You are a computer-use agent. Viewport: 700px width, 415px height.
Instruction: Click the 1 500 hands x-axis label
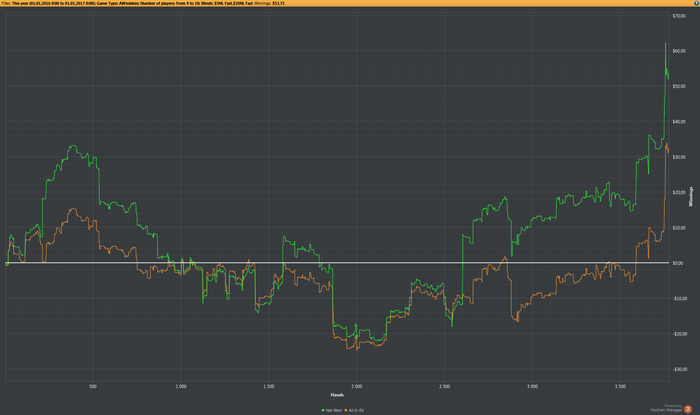269,386
